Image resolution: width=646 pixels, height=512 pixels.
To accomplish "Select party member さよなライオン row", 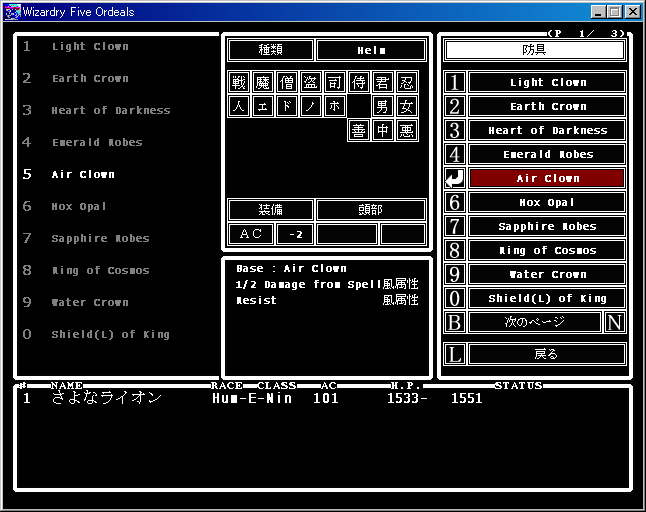I will click(x=323, y=398).
